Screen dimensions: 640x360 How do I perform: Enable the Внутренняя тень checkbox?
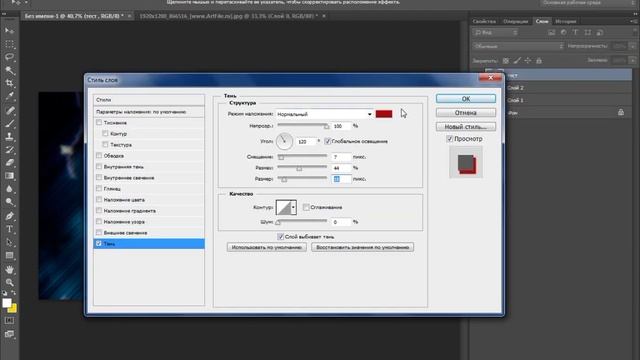pyautogui.click(x=99, y=166)
